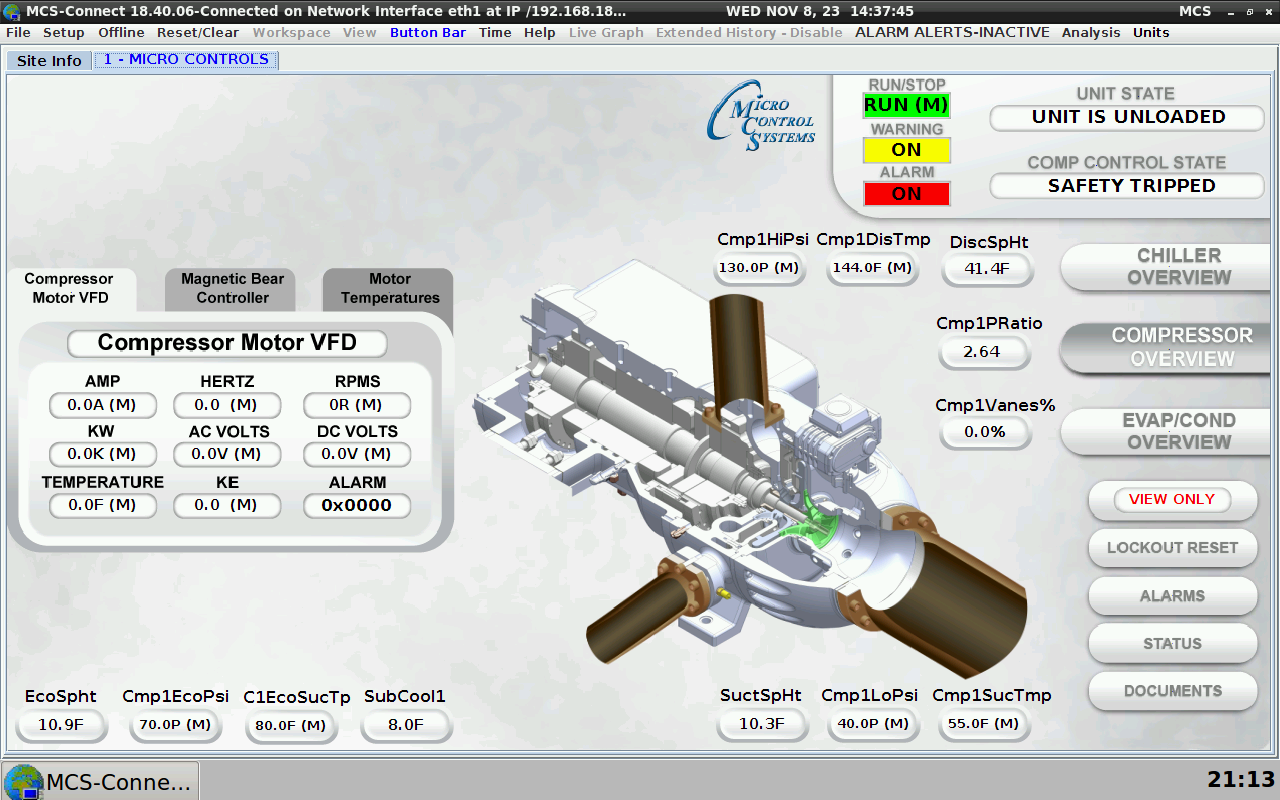Click the MCS-Connect globe icon in taskbar
The height and width of the screenshot is (800, 1280).
(x=24, y=781)
